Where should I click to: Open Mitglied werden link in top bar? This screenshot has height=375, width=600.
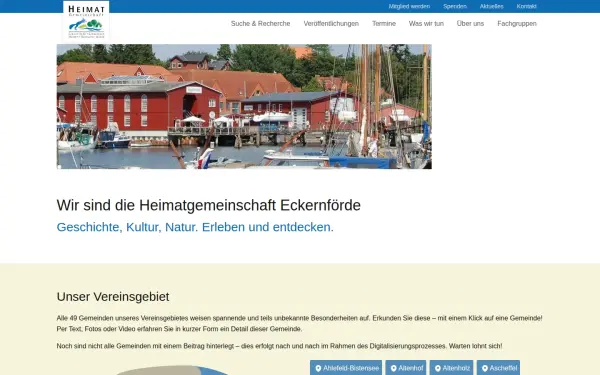coord(409,7)
